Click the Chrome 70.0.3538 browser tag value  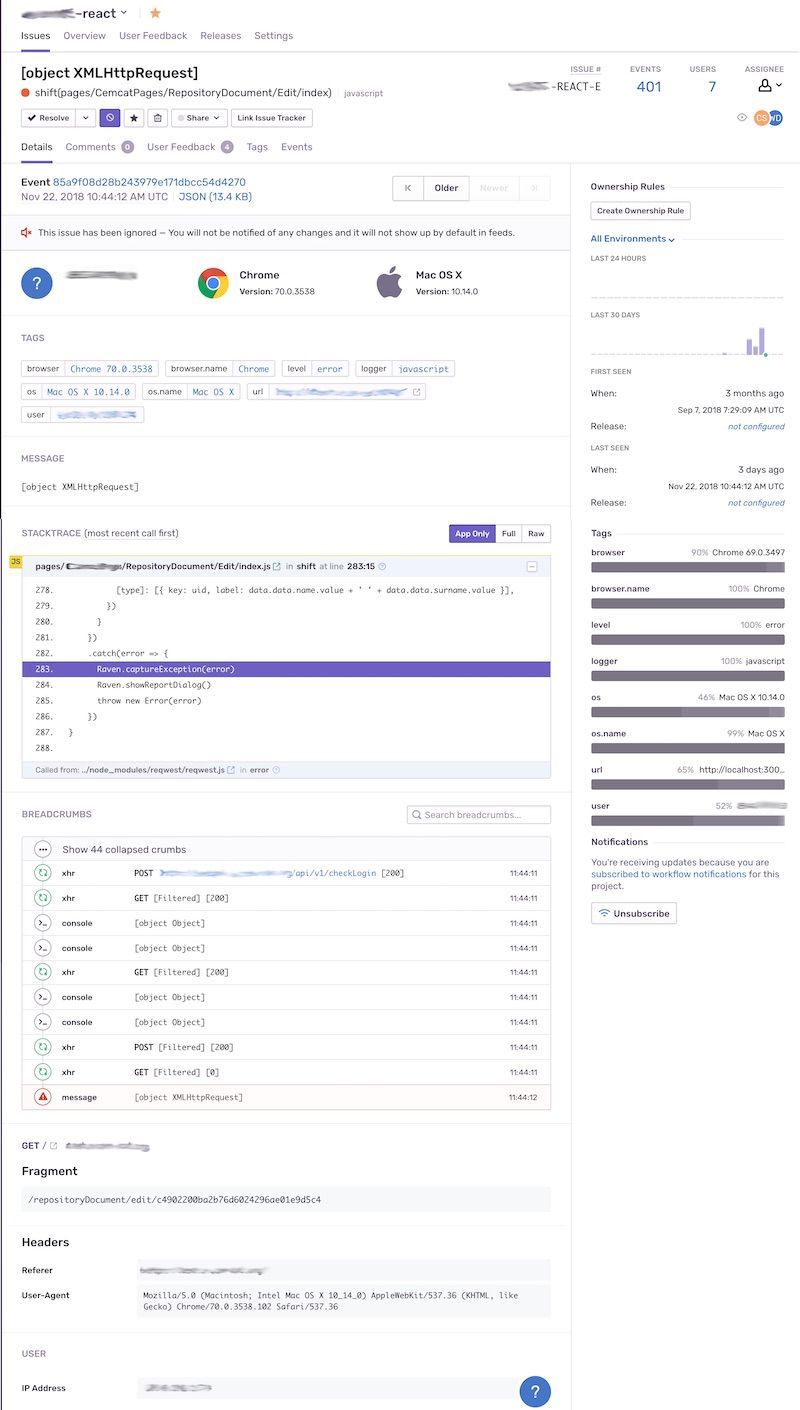pos(111,369)
